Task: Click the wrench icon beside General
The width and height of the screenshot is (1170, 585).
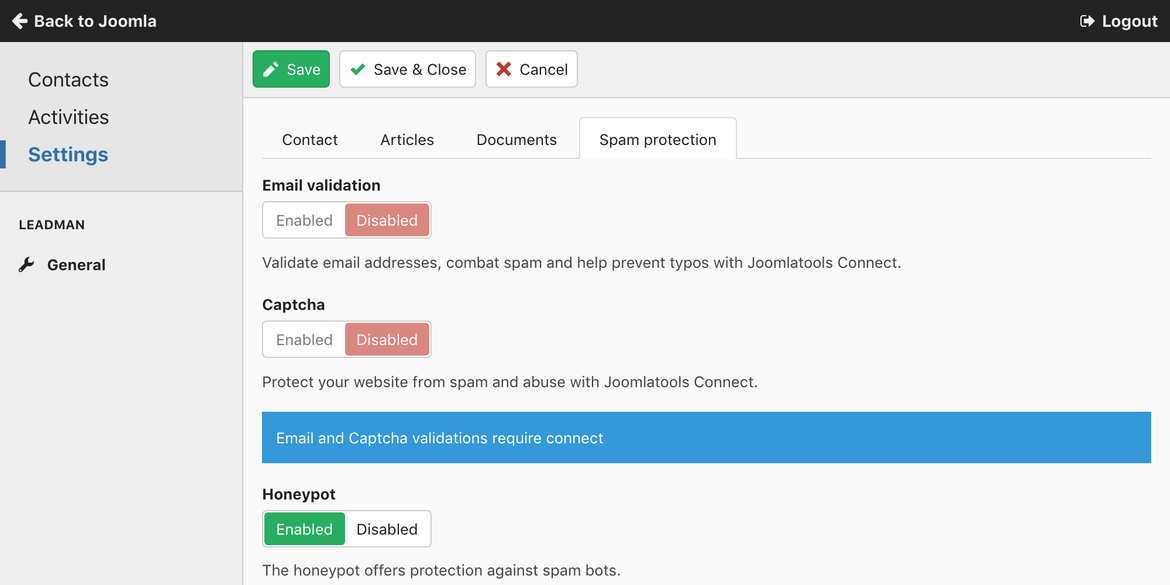Action: (x=27, y=265)
